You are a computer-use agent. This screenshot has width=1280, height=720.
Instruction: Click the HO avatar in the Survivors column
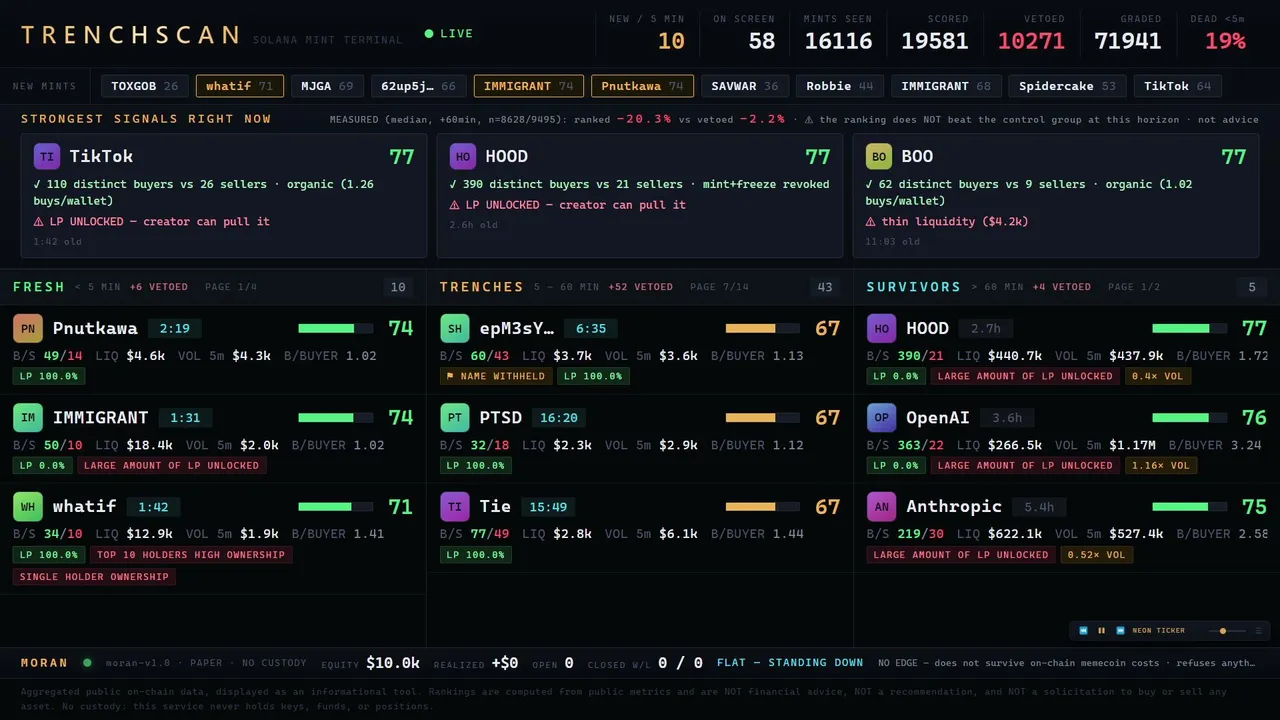[x=882, y=328]
